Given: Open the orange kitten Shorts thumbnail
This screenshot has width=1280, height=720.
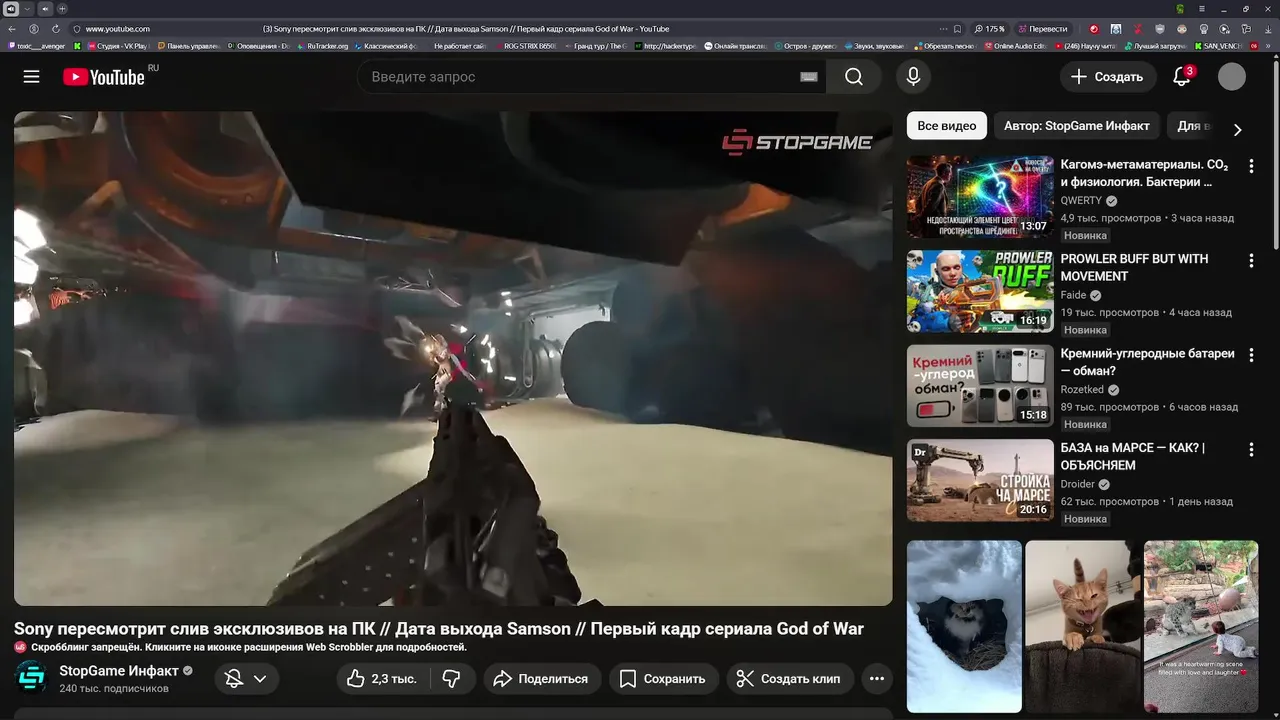Looking at the screenshot, I should tap(1083, 626).
